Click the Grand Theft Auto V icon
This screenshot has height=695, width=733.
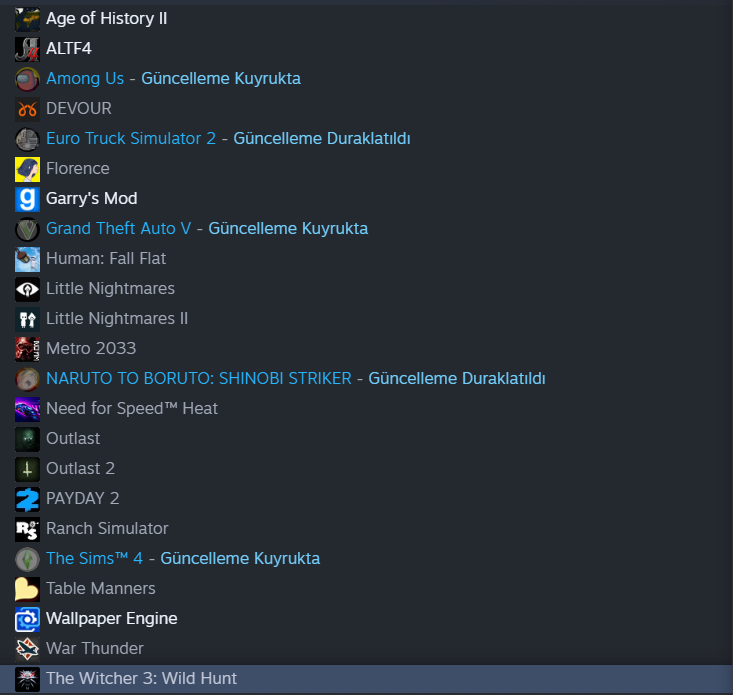[27, 229]
